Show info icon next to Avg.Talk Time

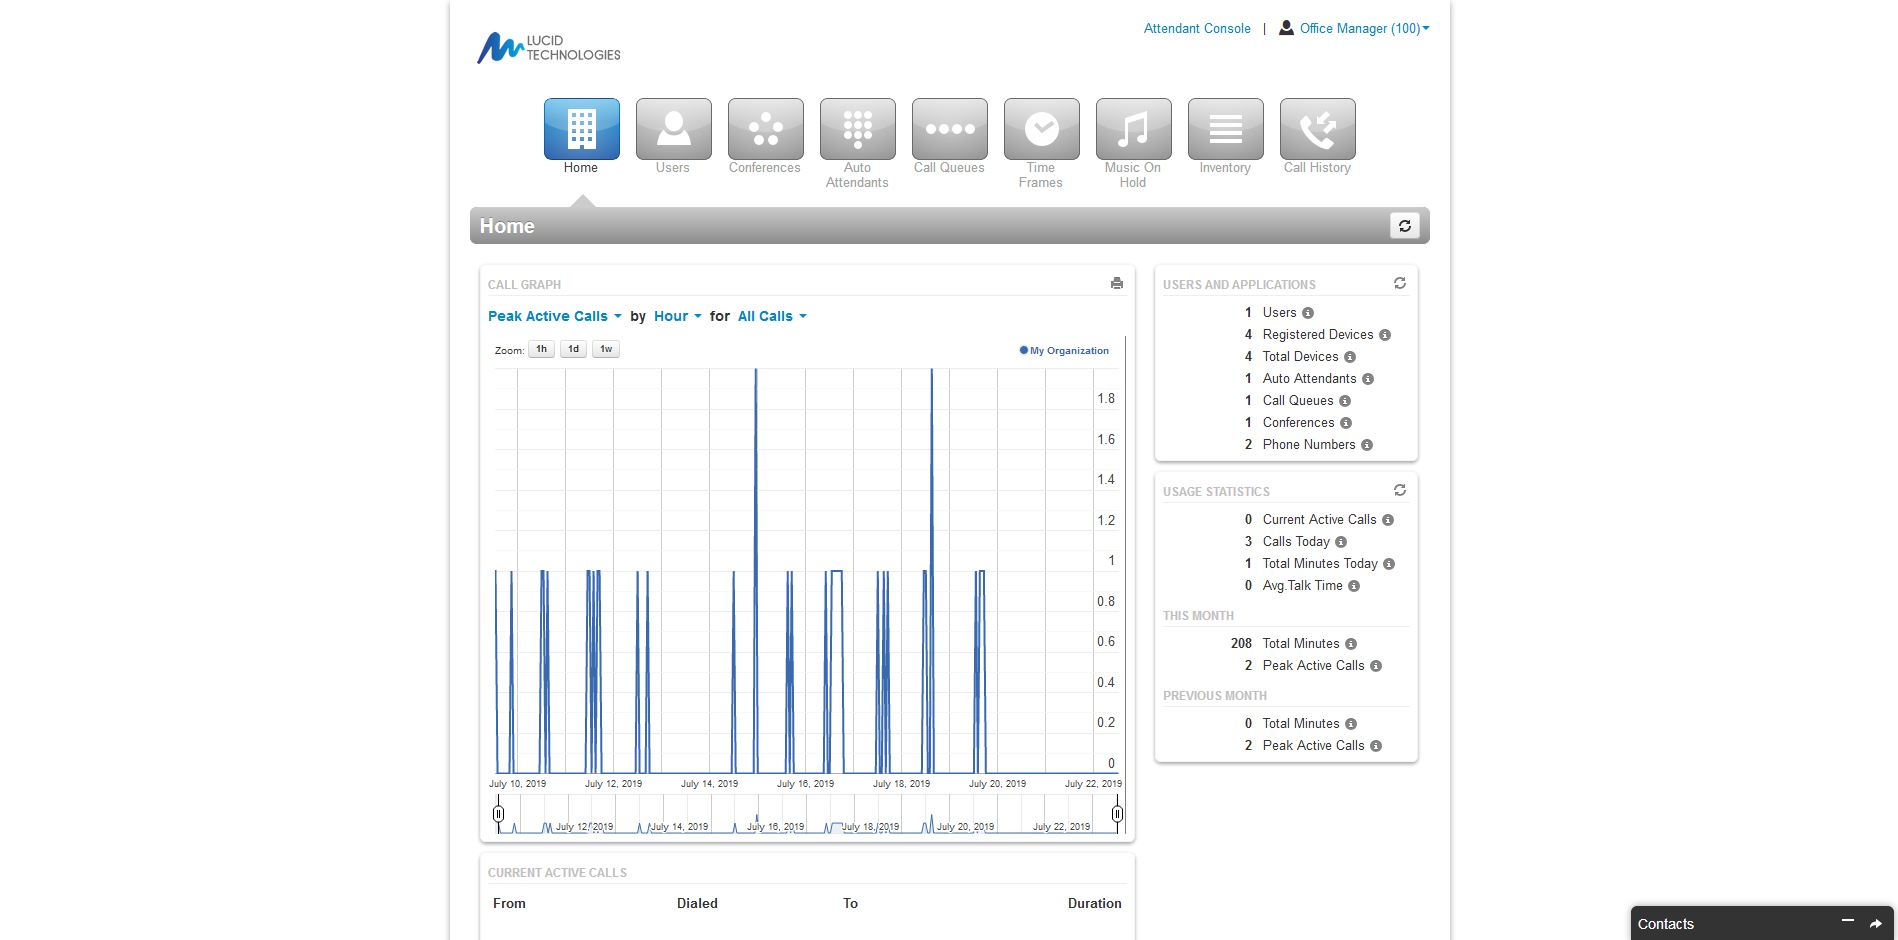(1354, 586)
